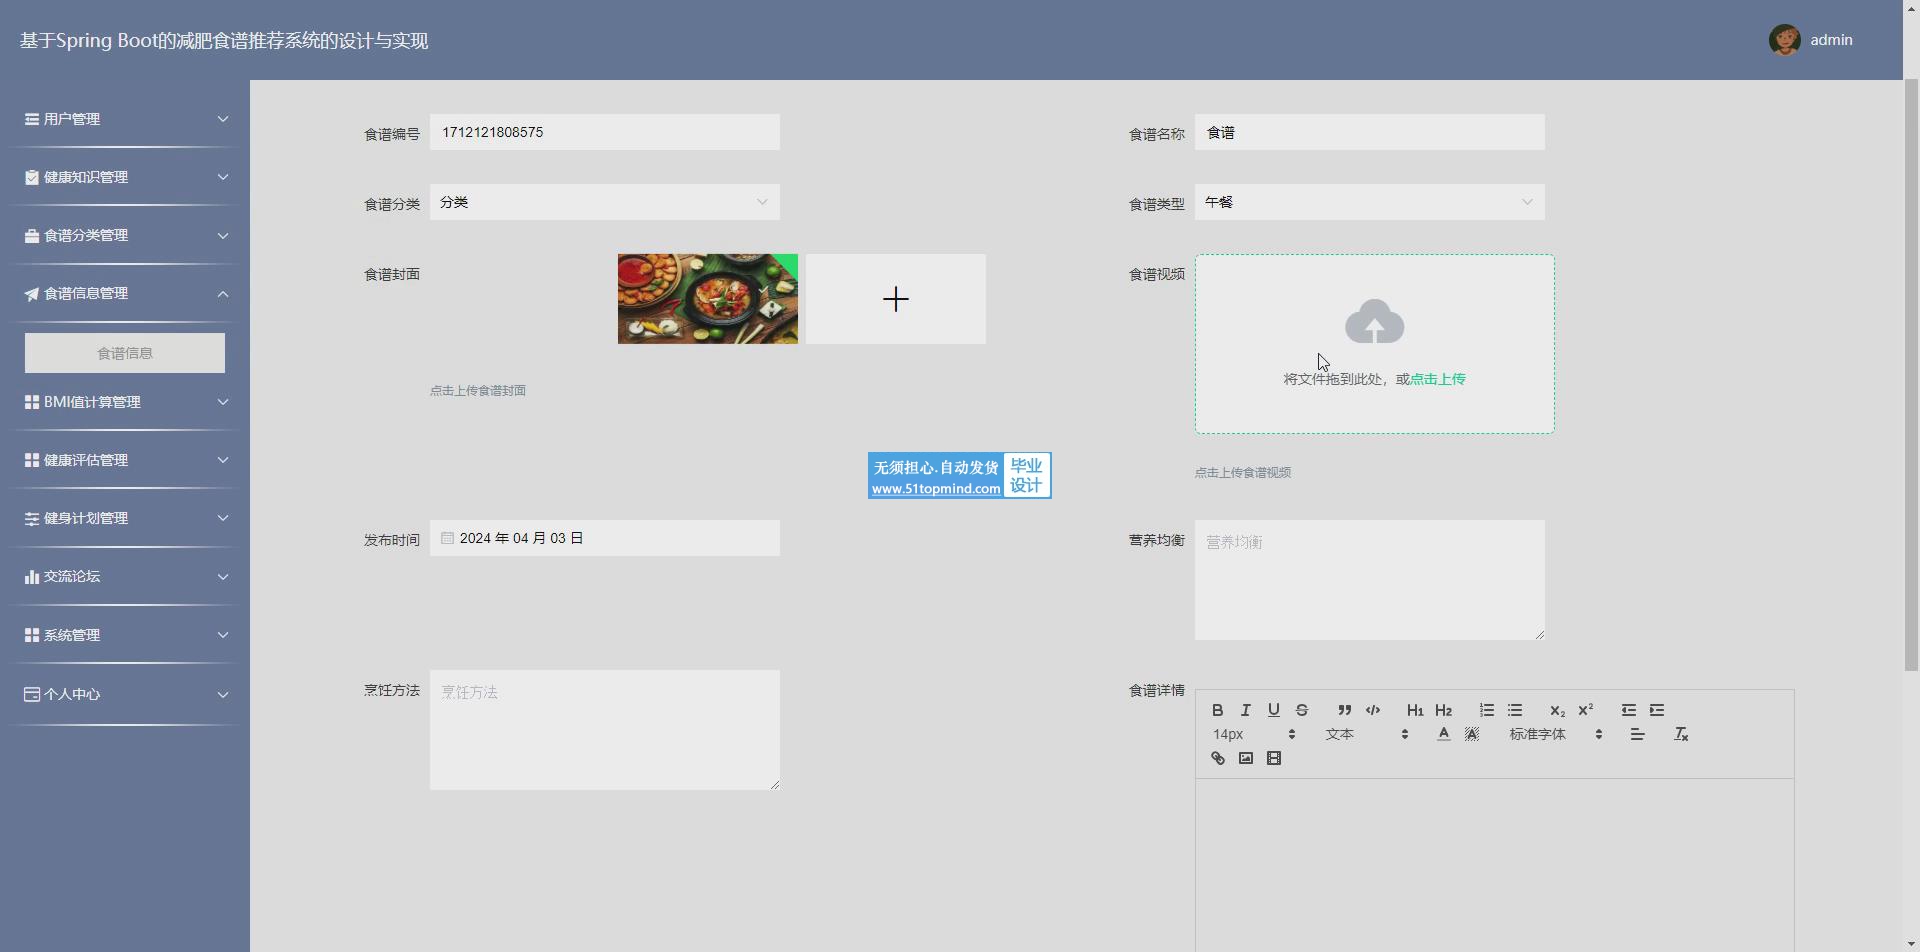Toggle strikethrough formatting in the editor toolbar

(x=1301, y=710)
